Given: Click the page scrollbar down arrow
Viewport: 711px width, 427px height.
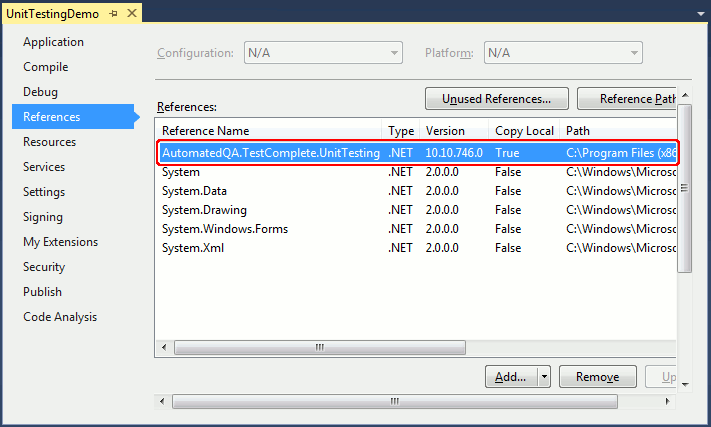Looking at the screenshot, I should pos(685,385).
